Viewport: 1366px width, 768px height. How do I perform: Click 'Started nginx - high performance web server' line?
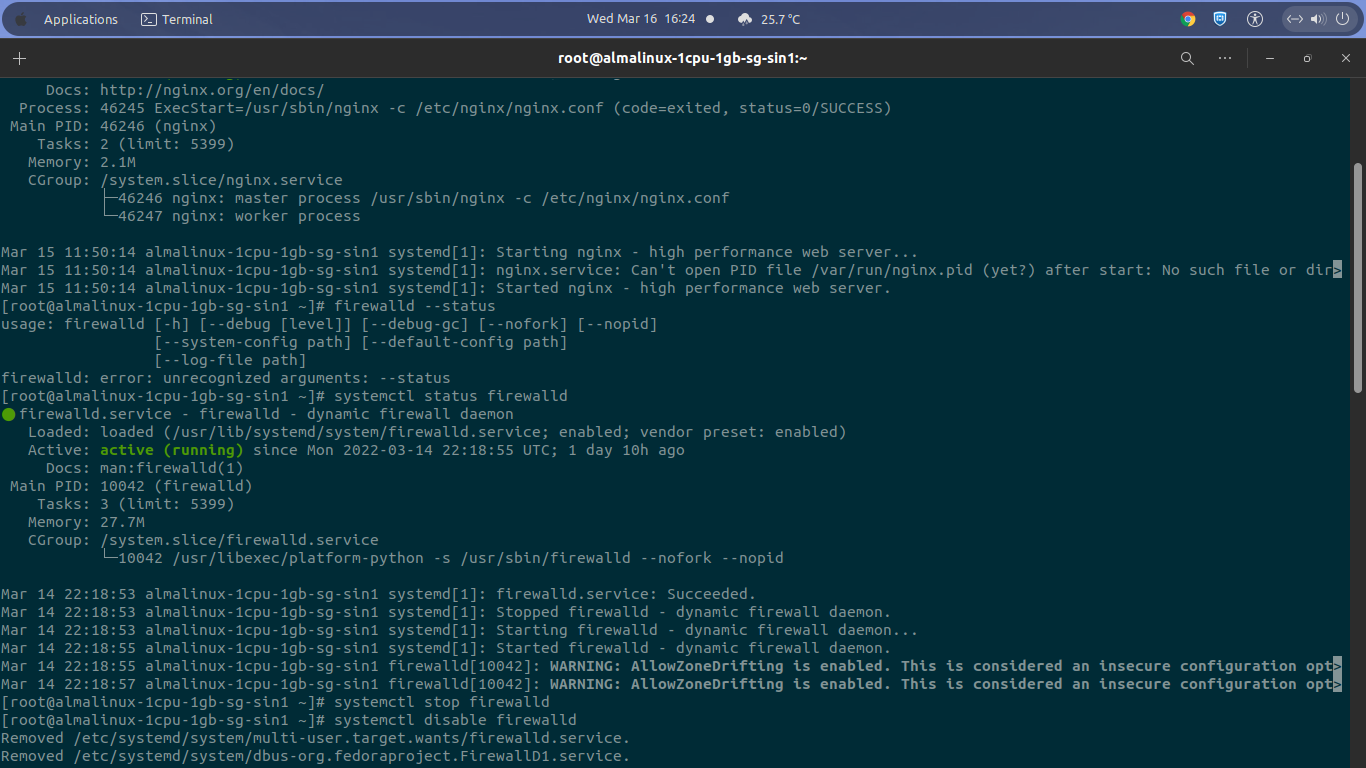pos(446,288)
